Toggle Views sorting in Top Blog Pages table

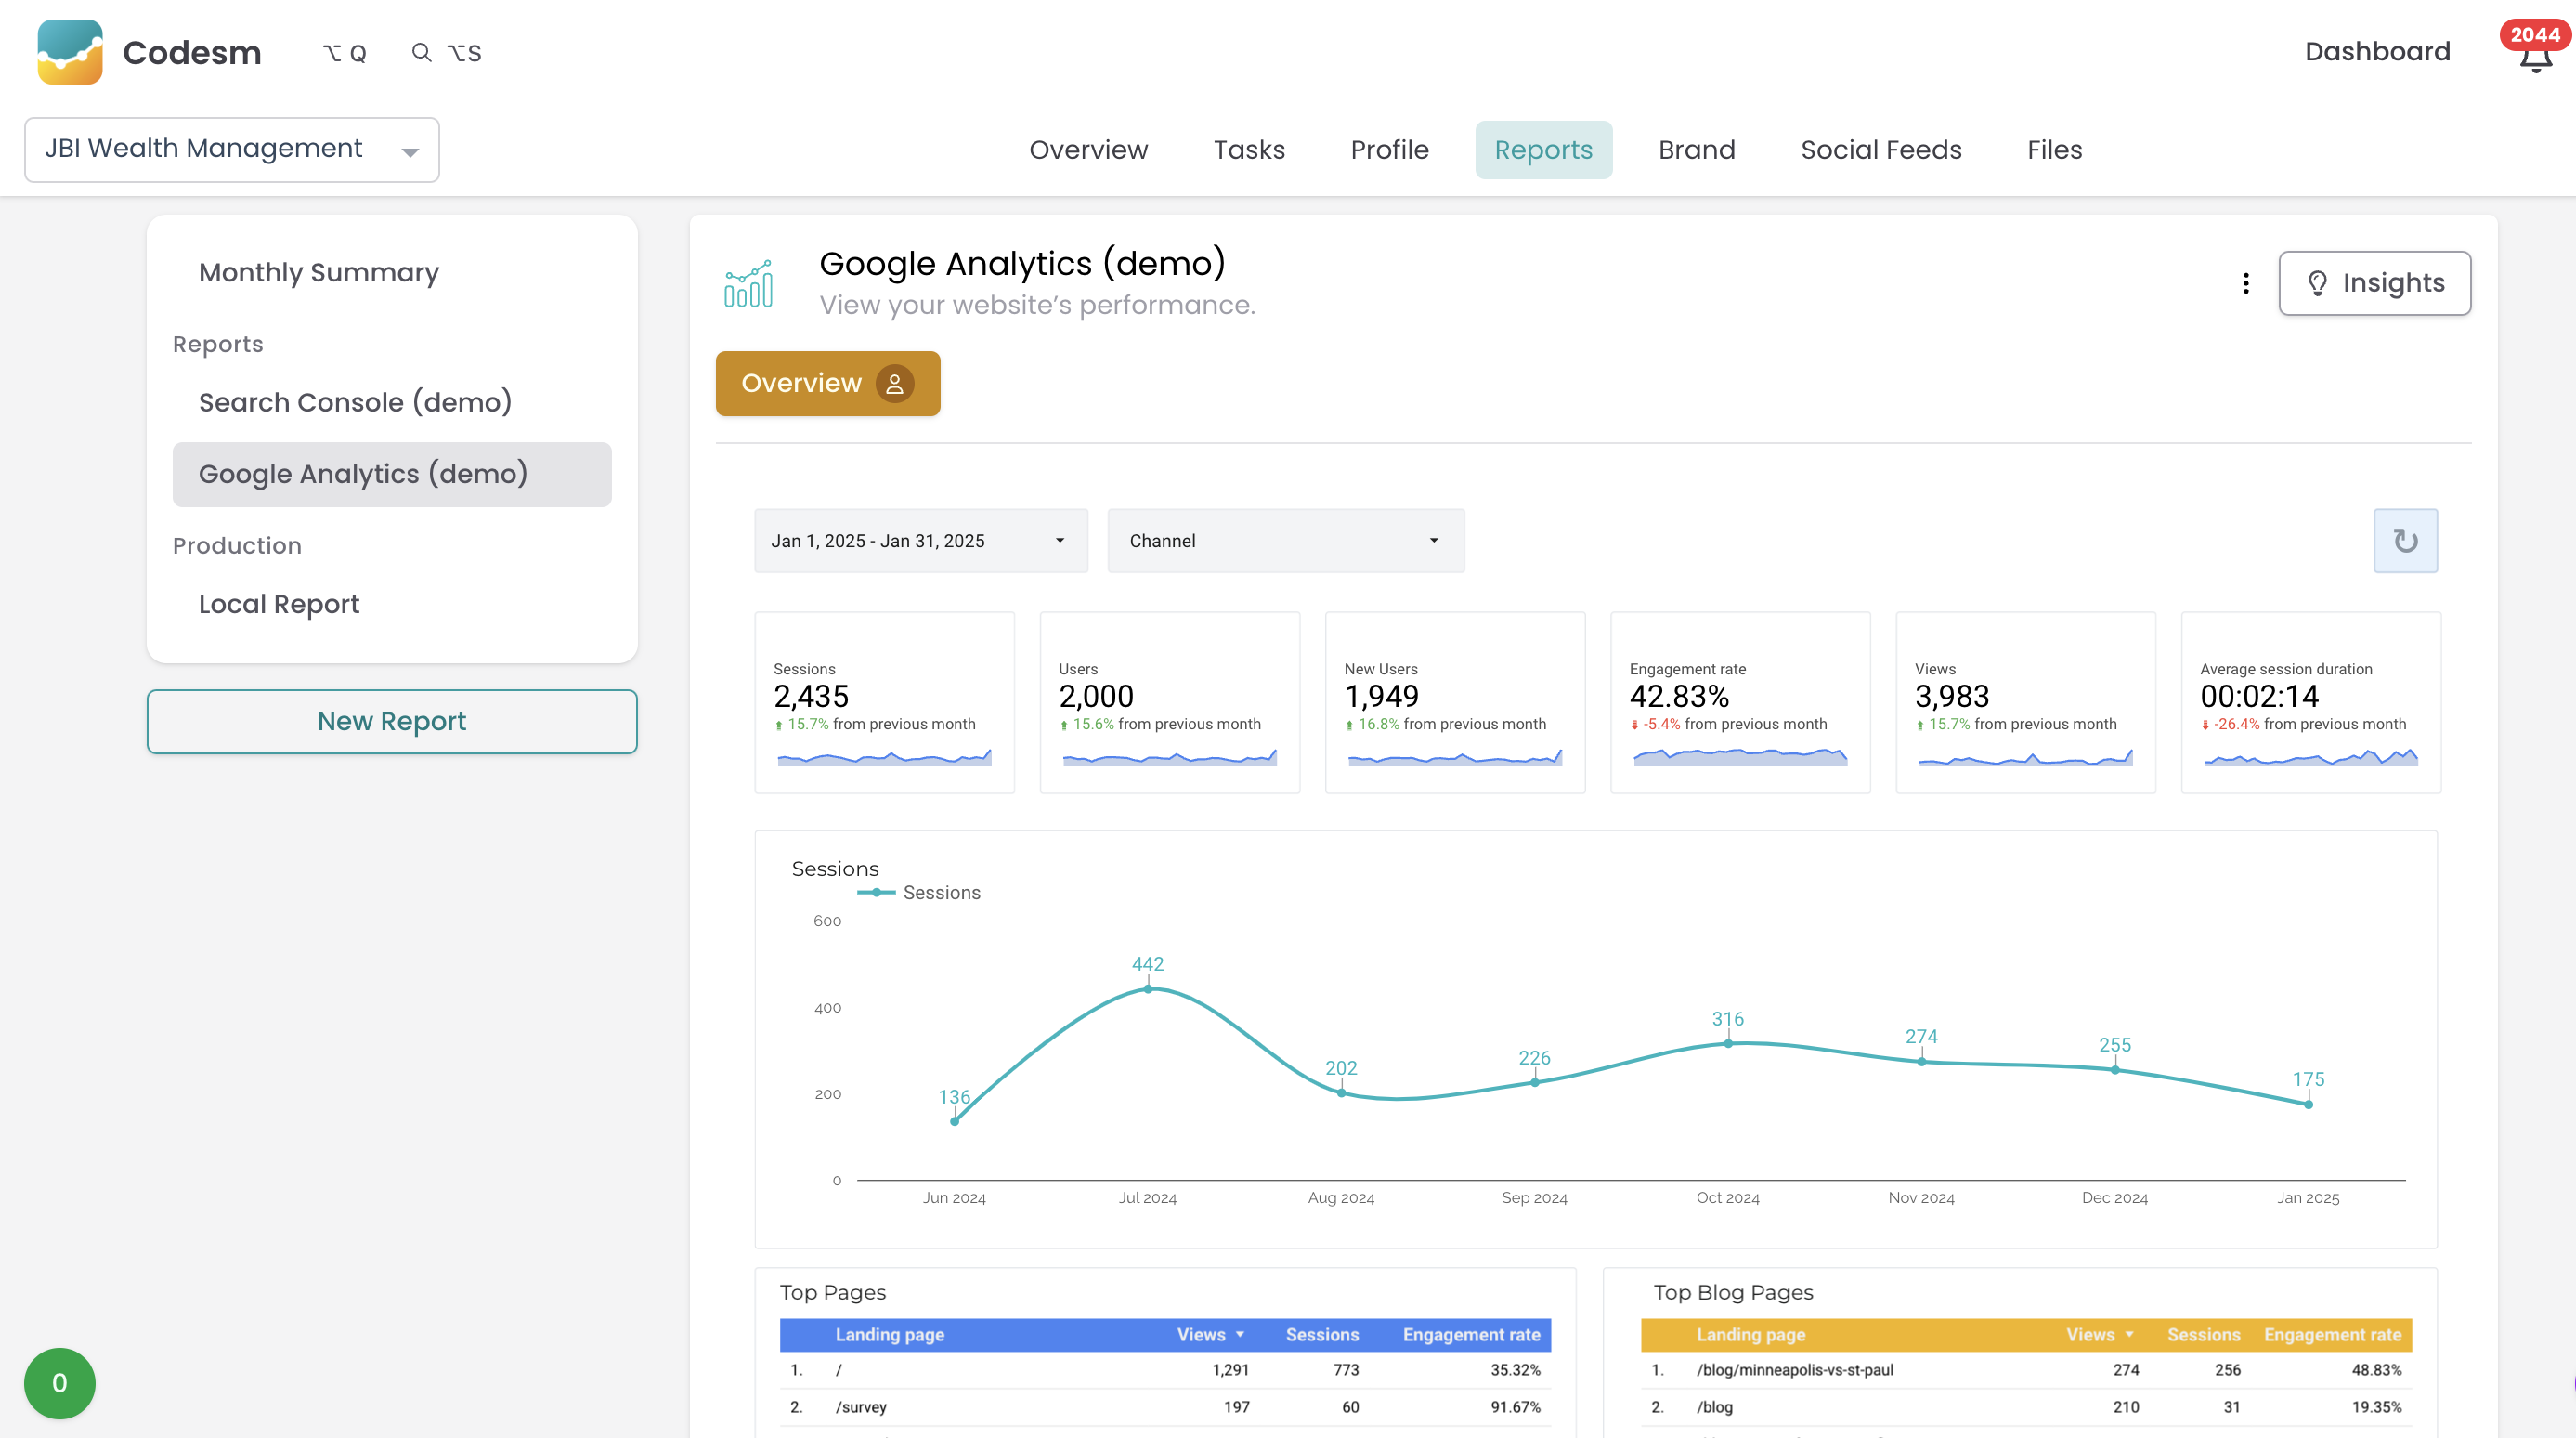pyautogui.click(x=2130, y=1334)
